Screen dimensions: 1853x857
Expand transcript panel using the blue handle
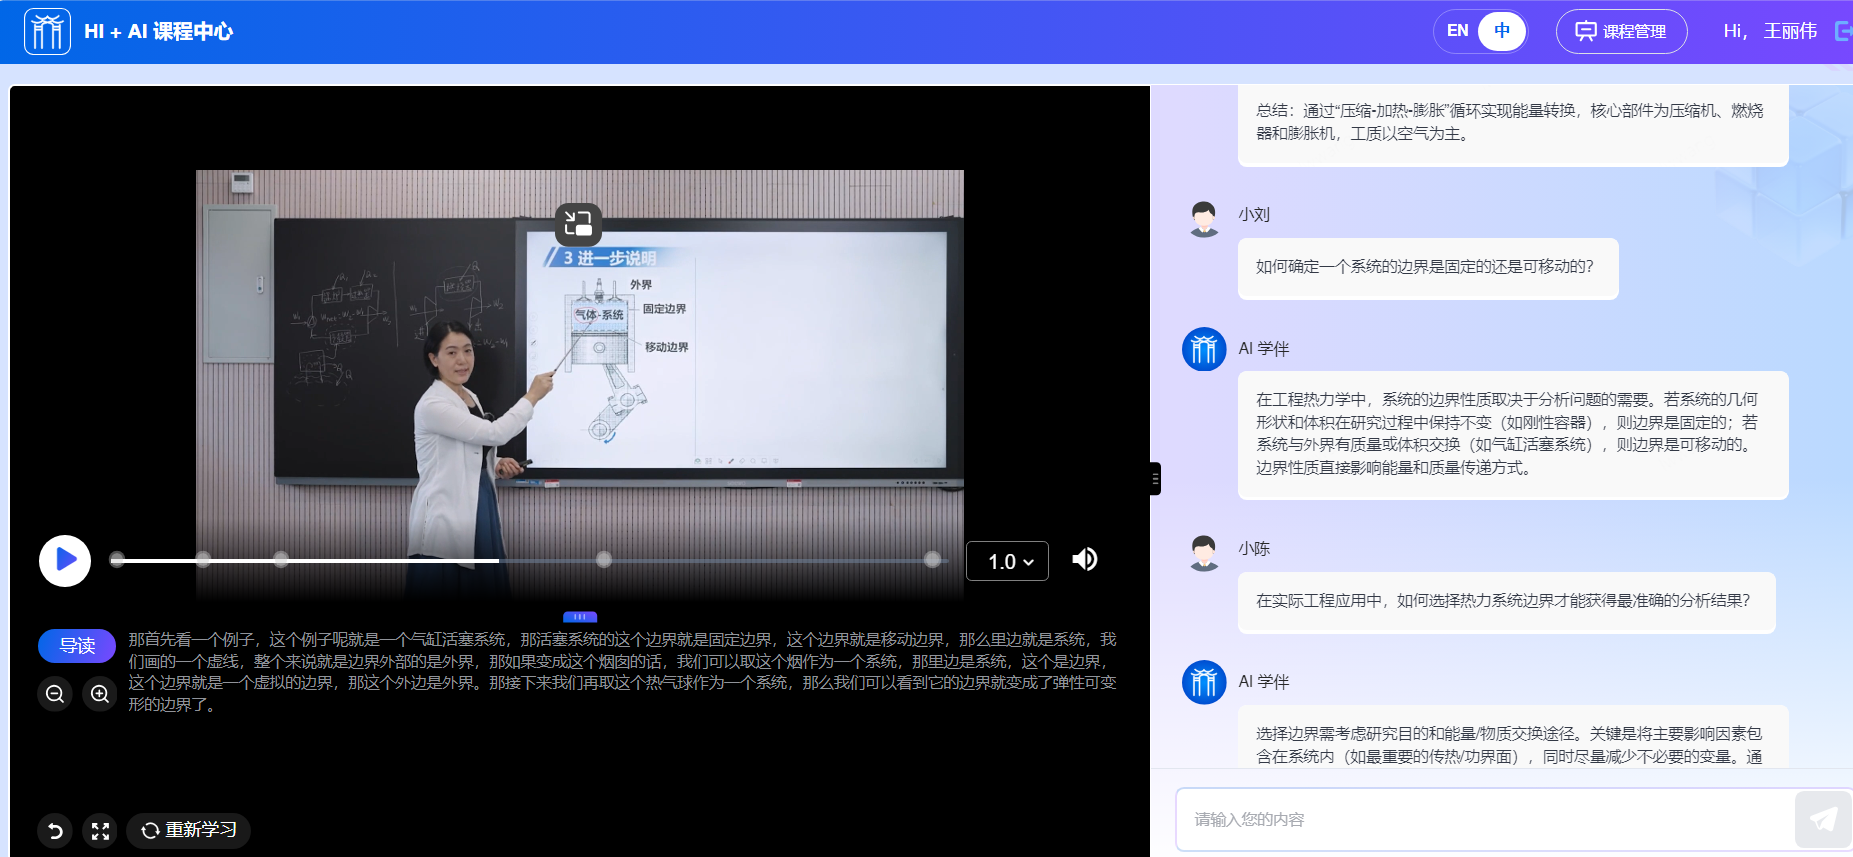click(580, 617)
